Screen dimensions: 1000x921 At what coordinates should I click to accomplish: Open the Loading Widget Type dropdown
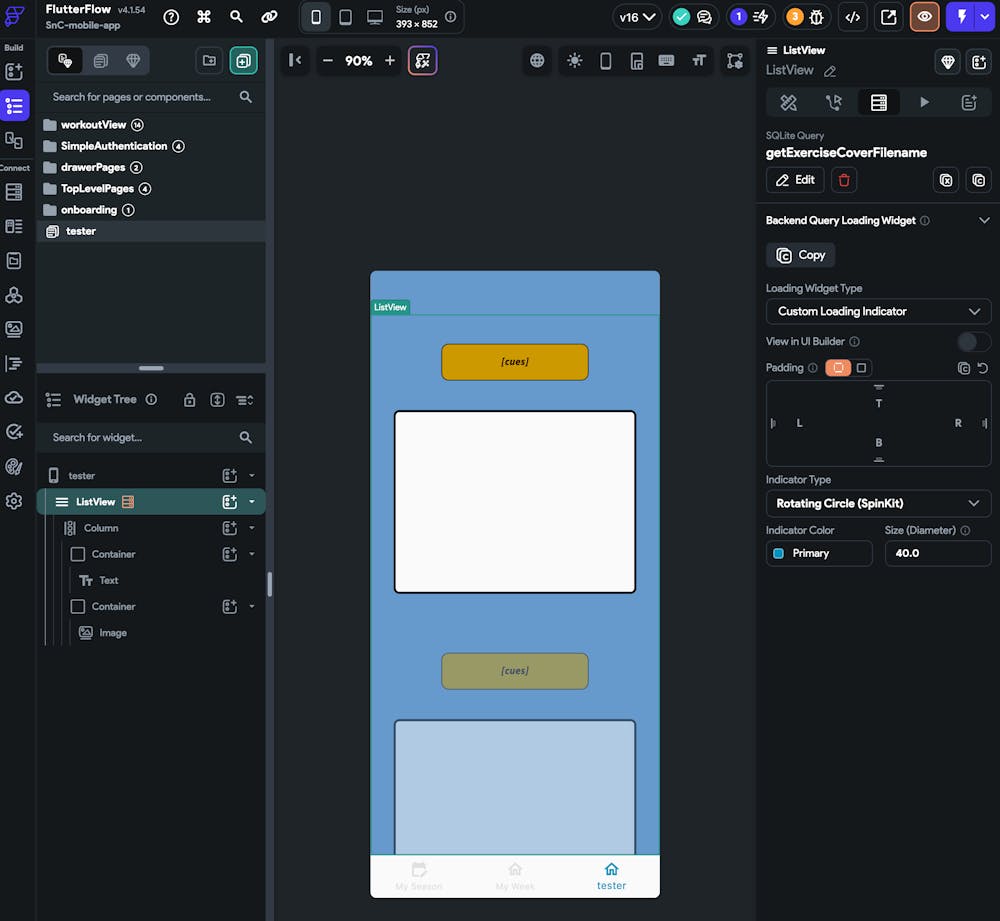pos(878,311)
